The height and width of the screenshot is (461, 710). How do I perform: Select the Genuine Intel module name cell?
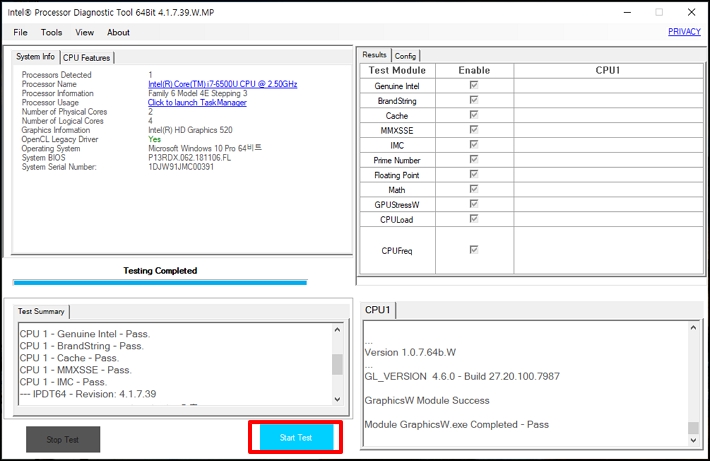tap(398, 86)
